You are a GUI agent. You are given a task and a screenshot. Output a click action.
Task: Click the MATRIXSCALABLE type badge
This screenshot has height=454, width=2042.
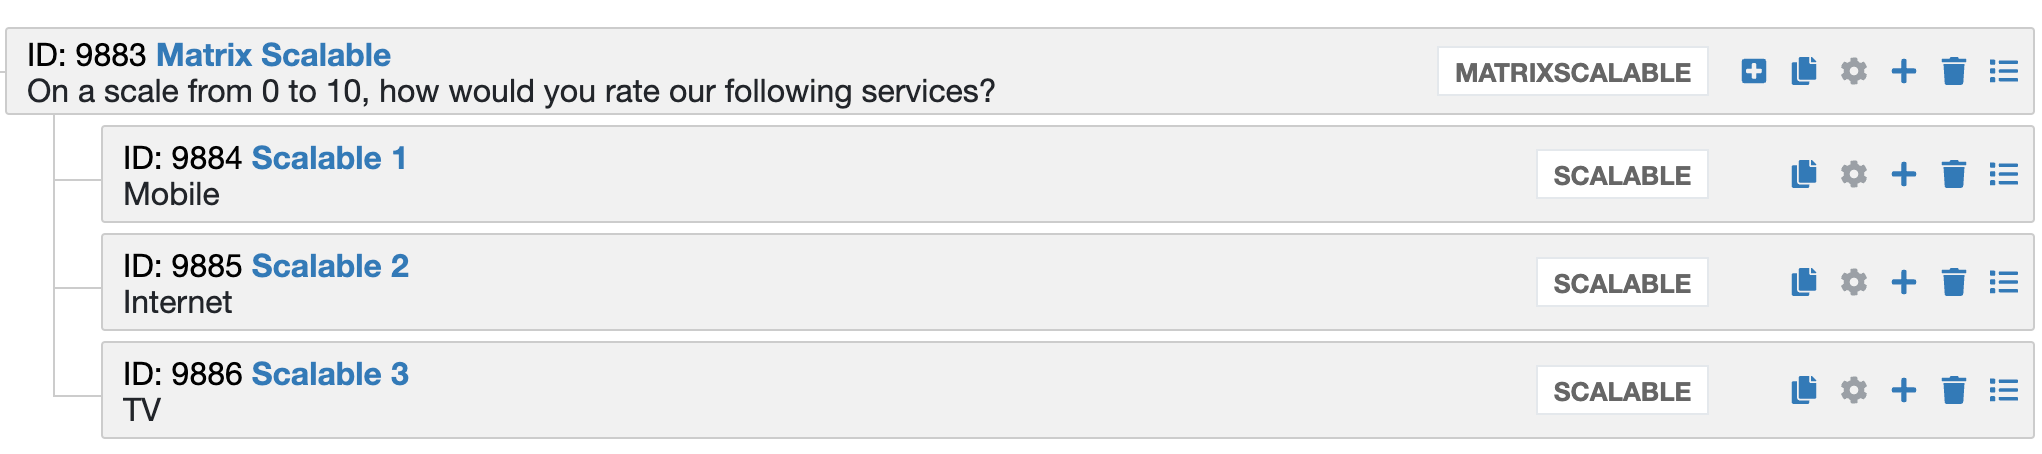coord(1572,72)
